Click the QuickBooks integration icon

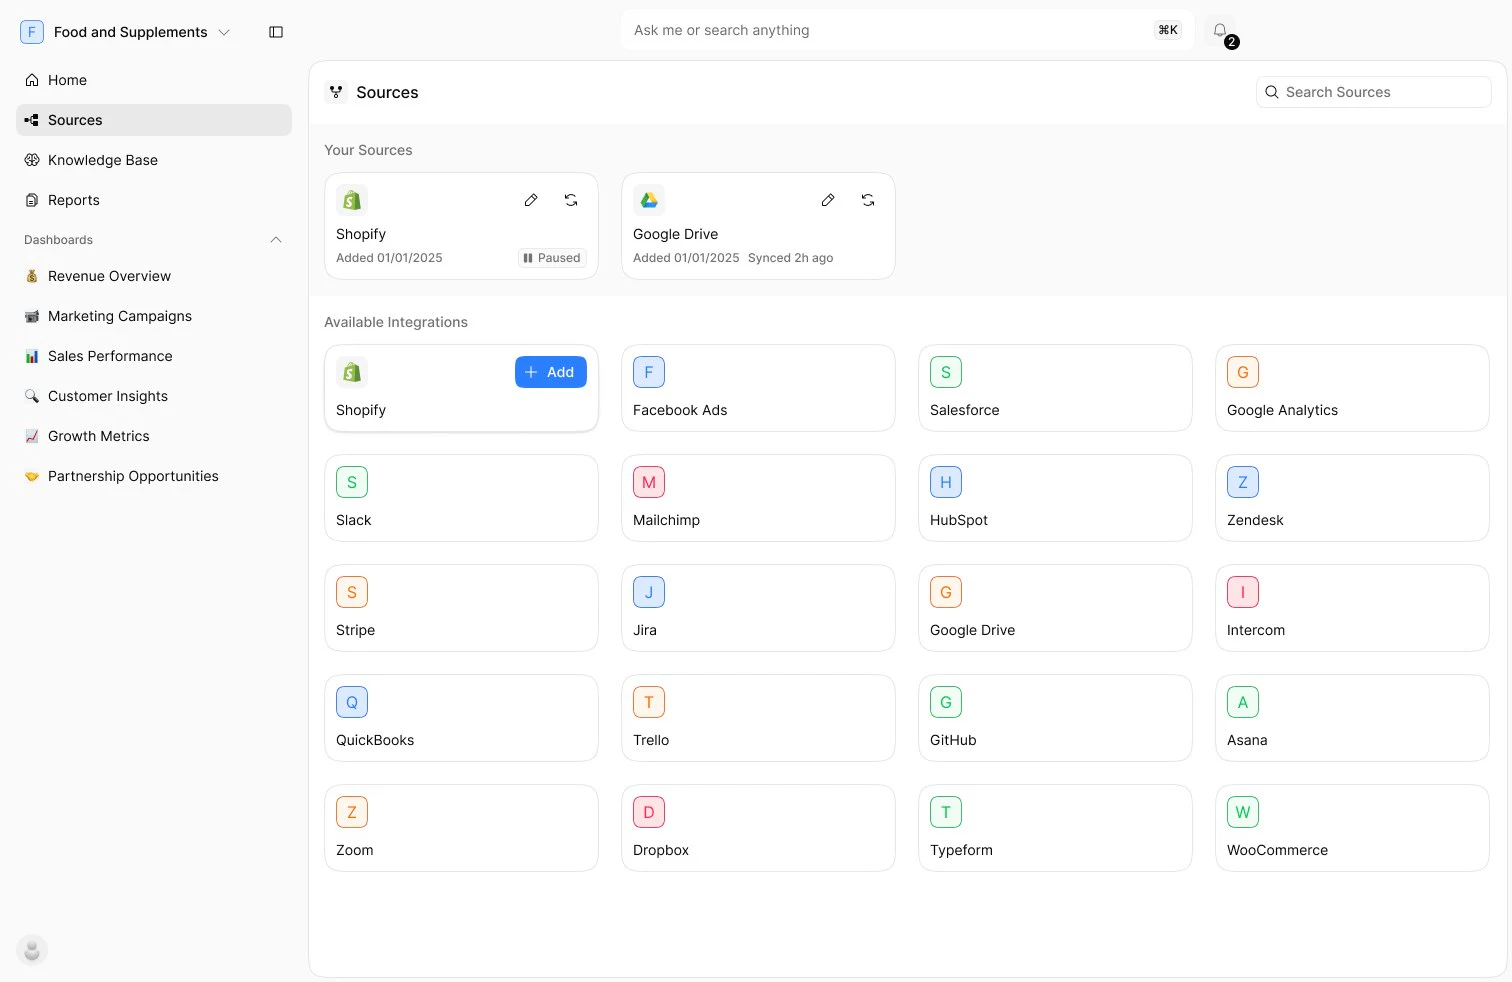352,702
